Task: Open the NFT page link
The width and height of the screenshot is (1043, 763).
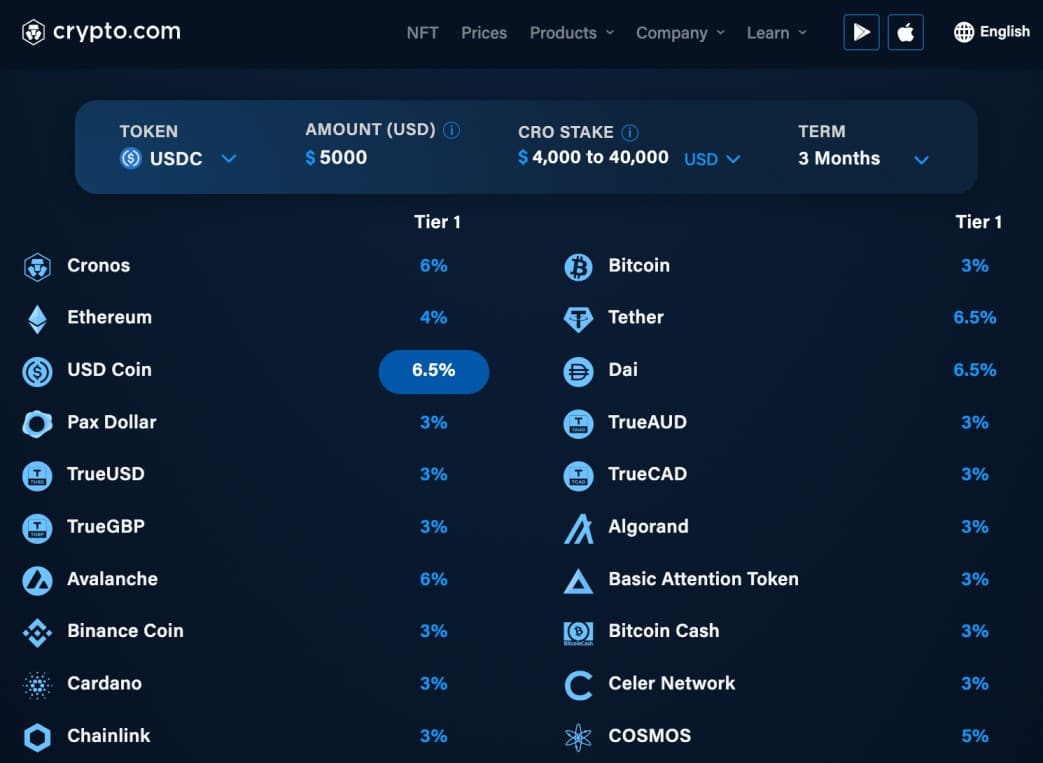Action: pyautogui.click(x=422, y=33)
